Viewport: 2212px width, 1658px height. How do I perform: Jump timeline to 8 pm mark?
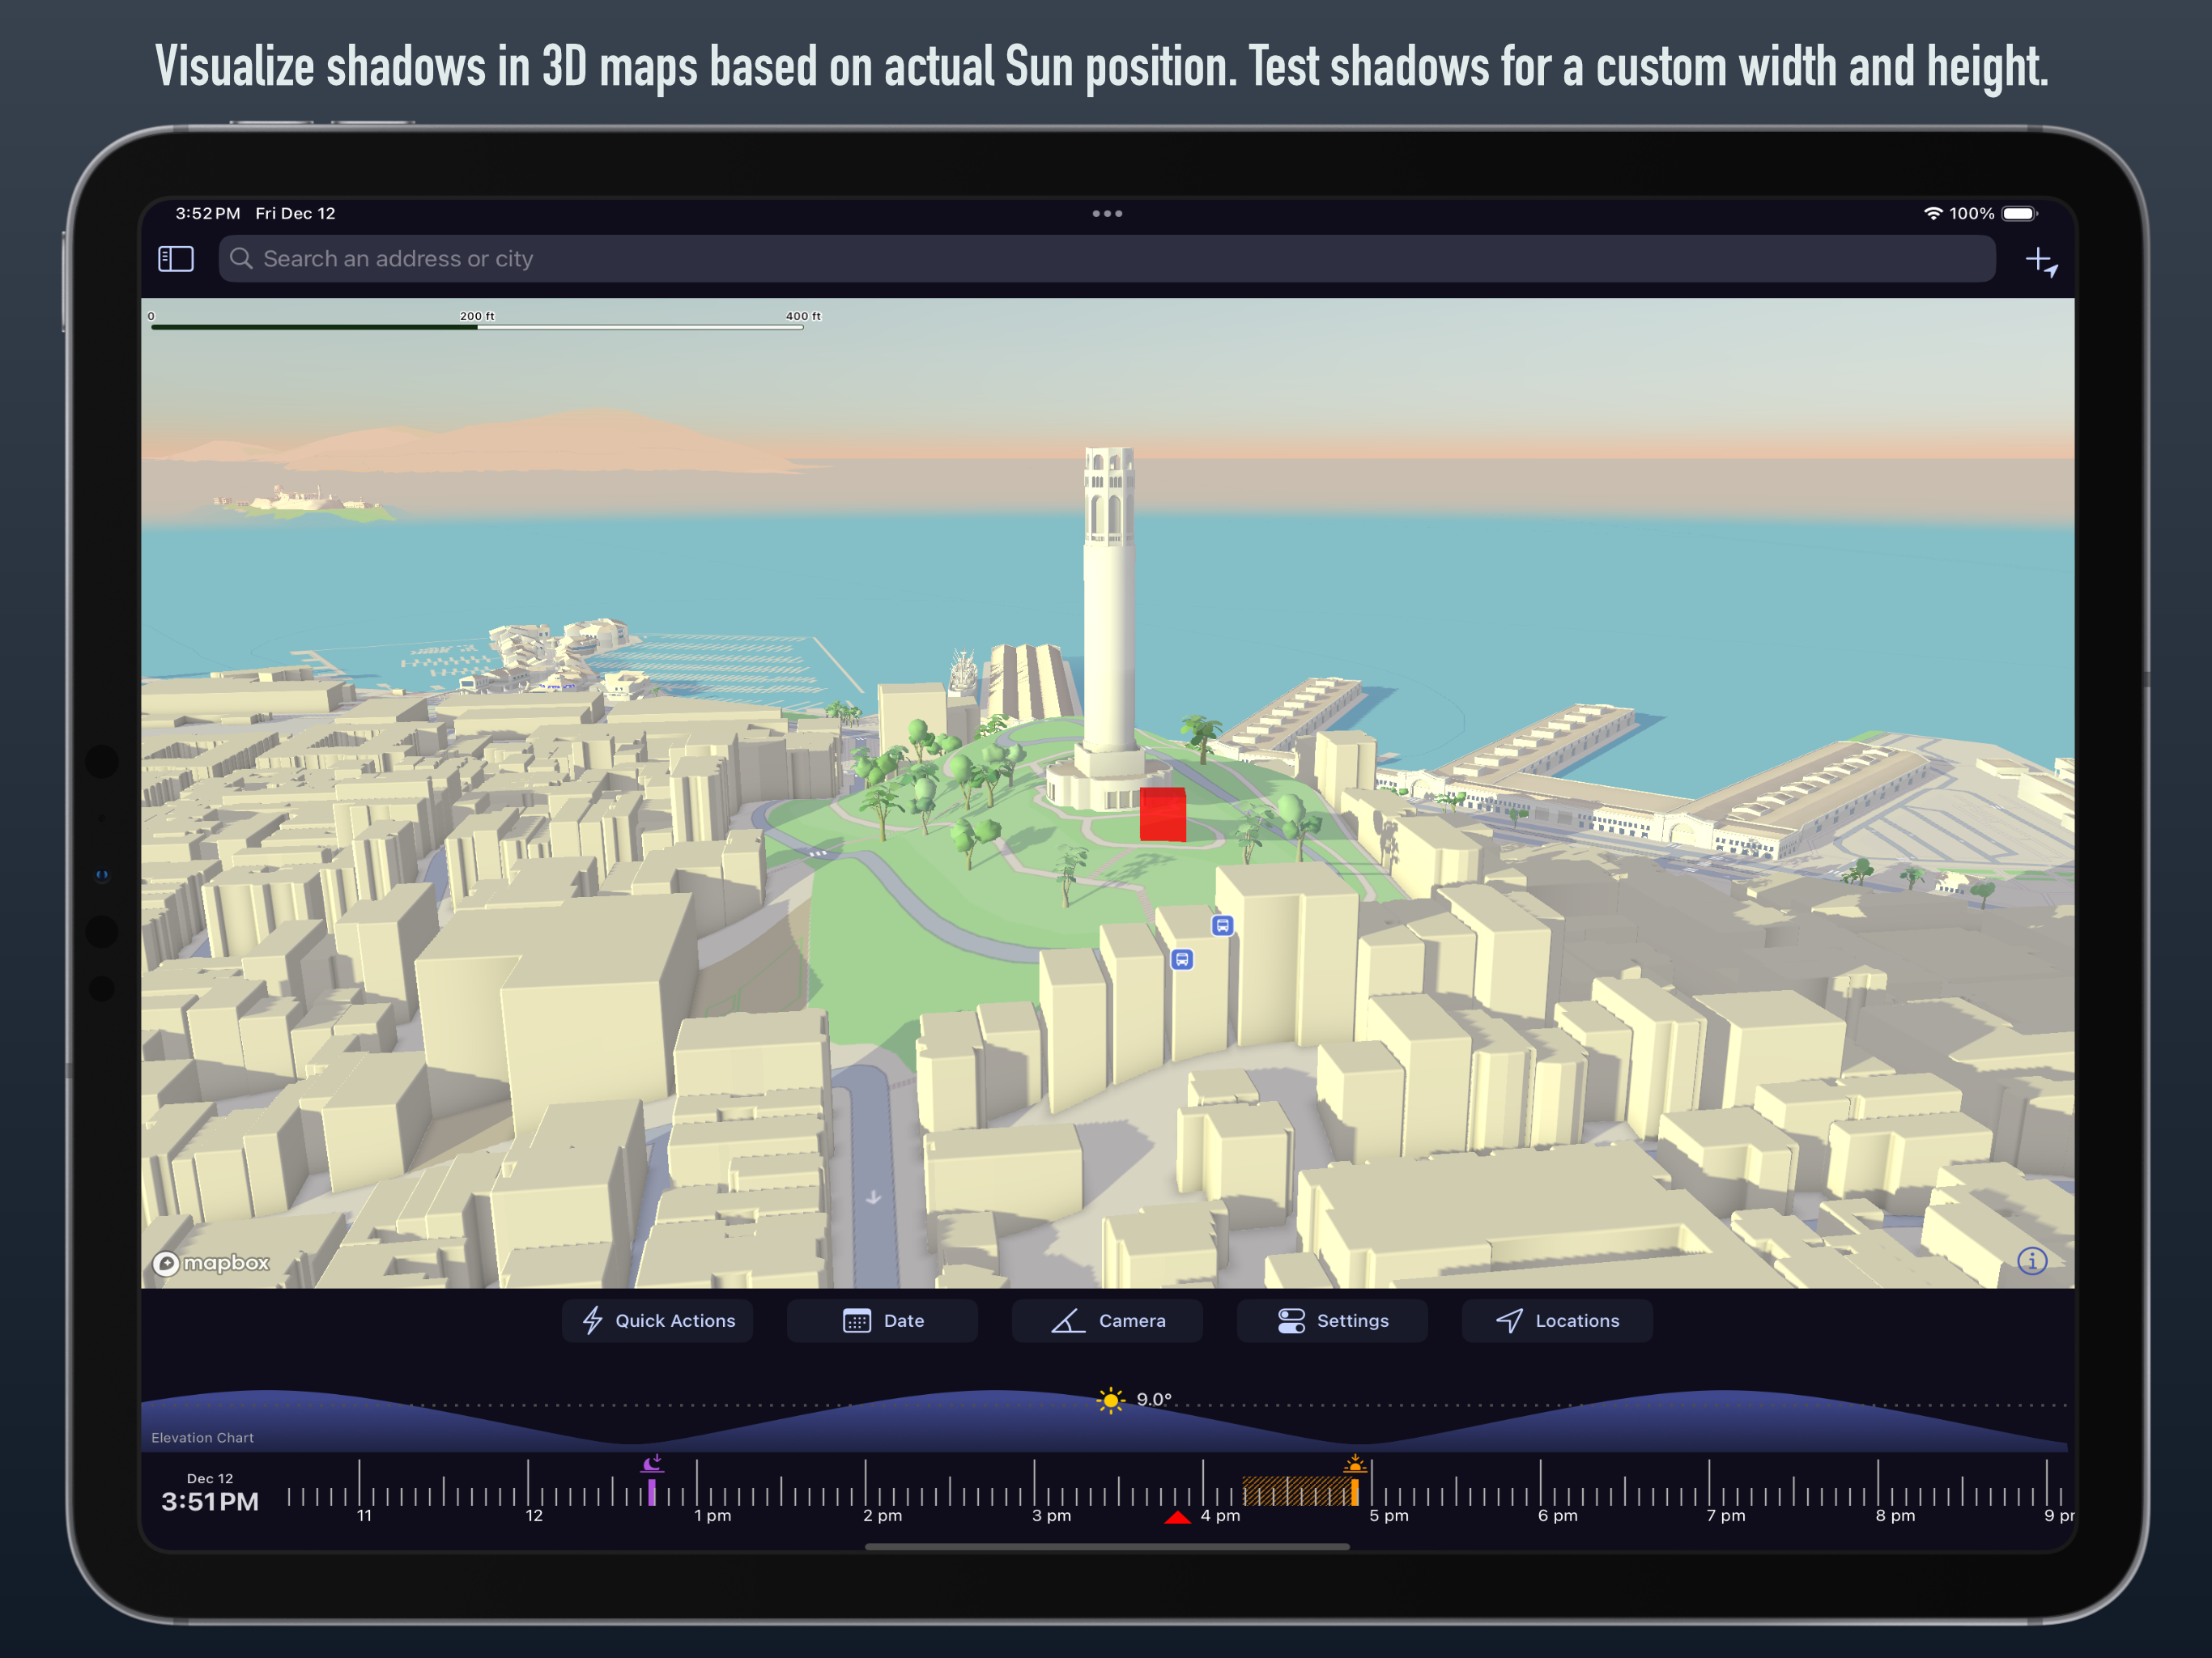(1895, 1516)
